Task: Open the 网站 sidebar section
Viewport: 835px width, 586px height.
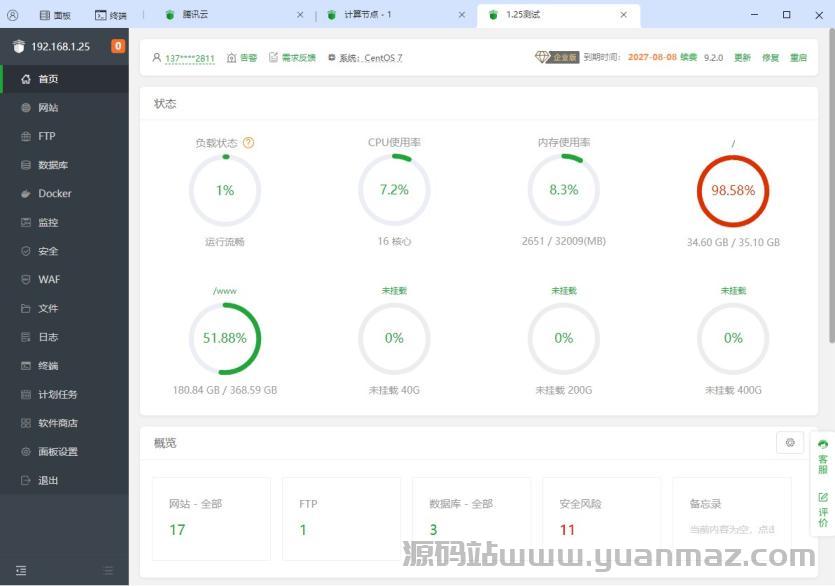Action: pos(64,108)
